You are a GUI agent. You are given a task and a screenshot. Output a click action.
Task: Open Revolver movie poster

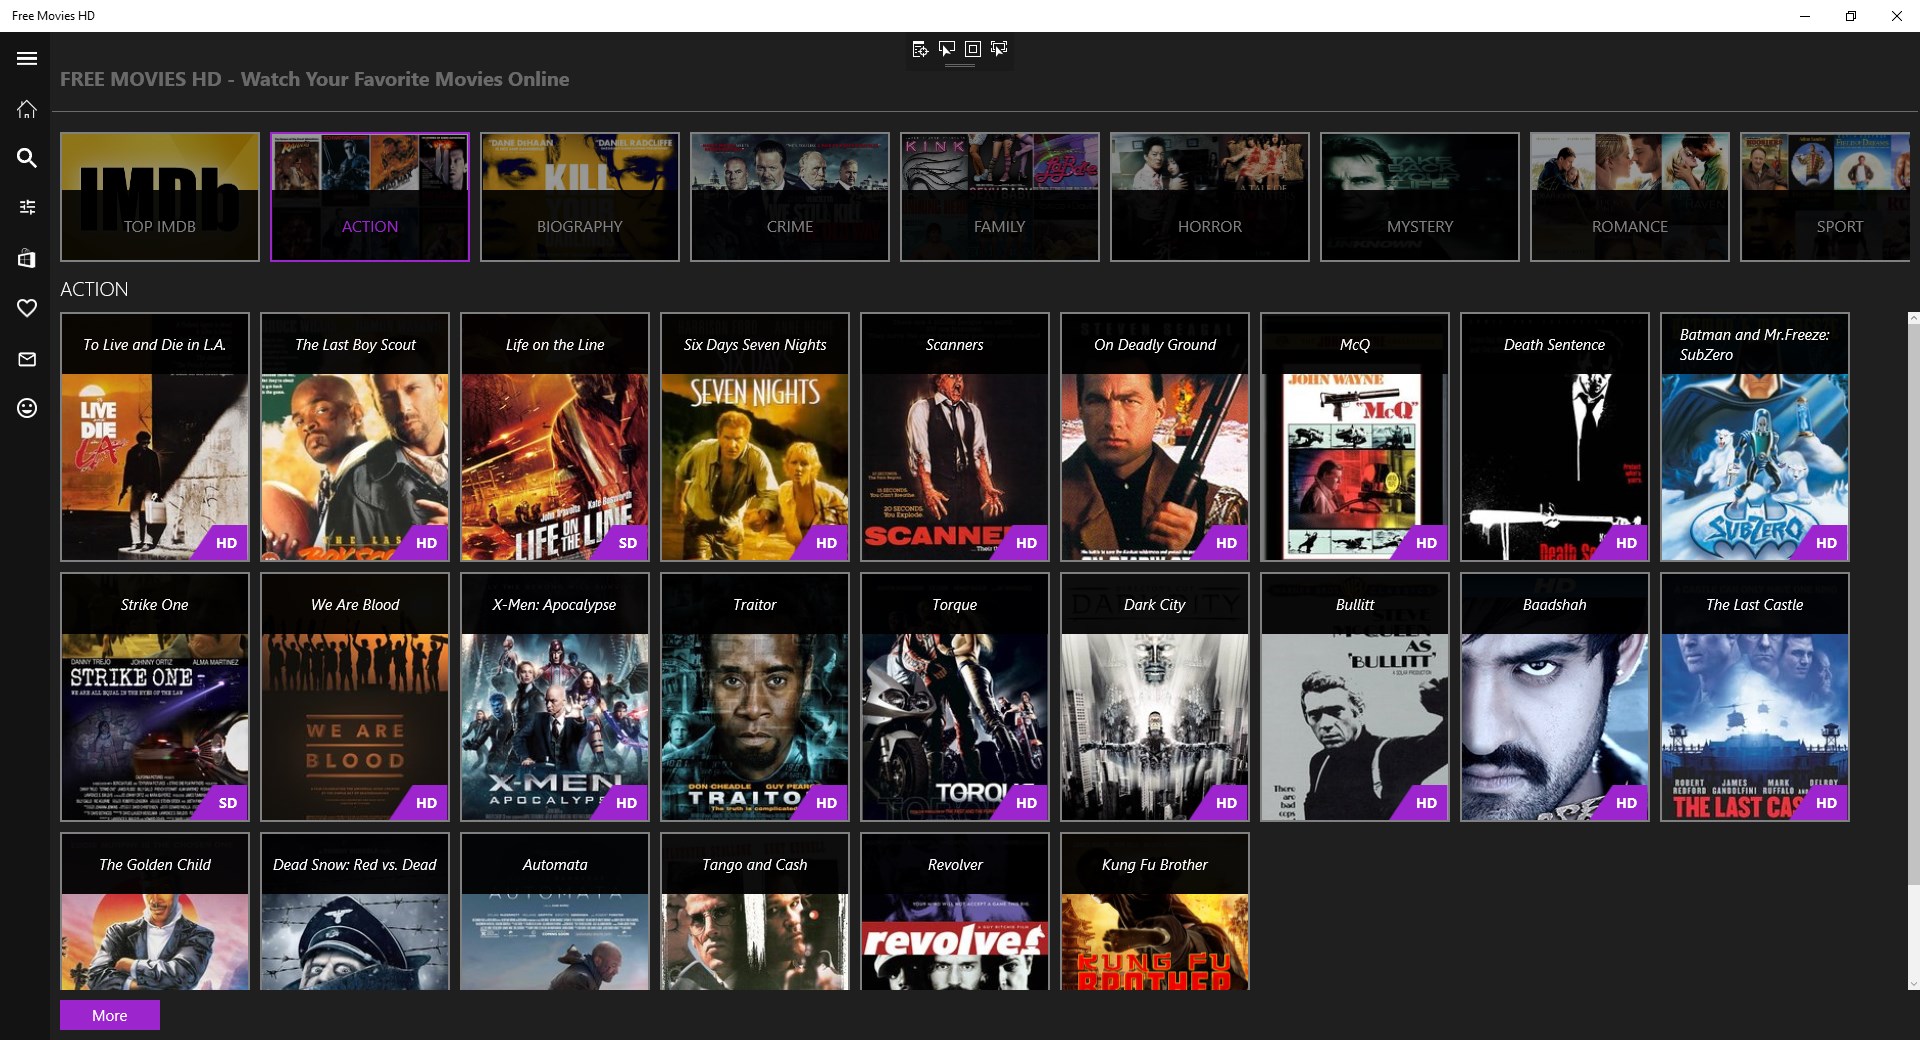(x=955, y=912)
